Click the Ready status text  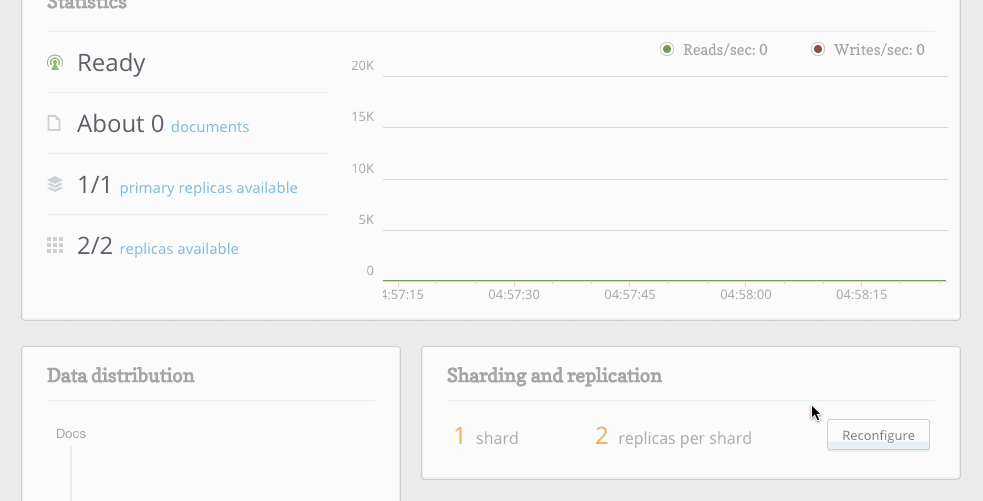coord(111,63)
